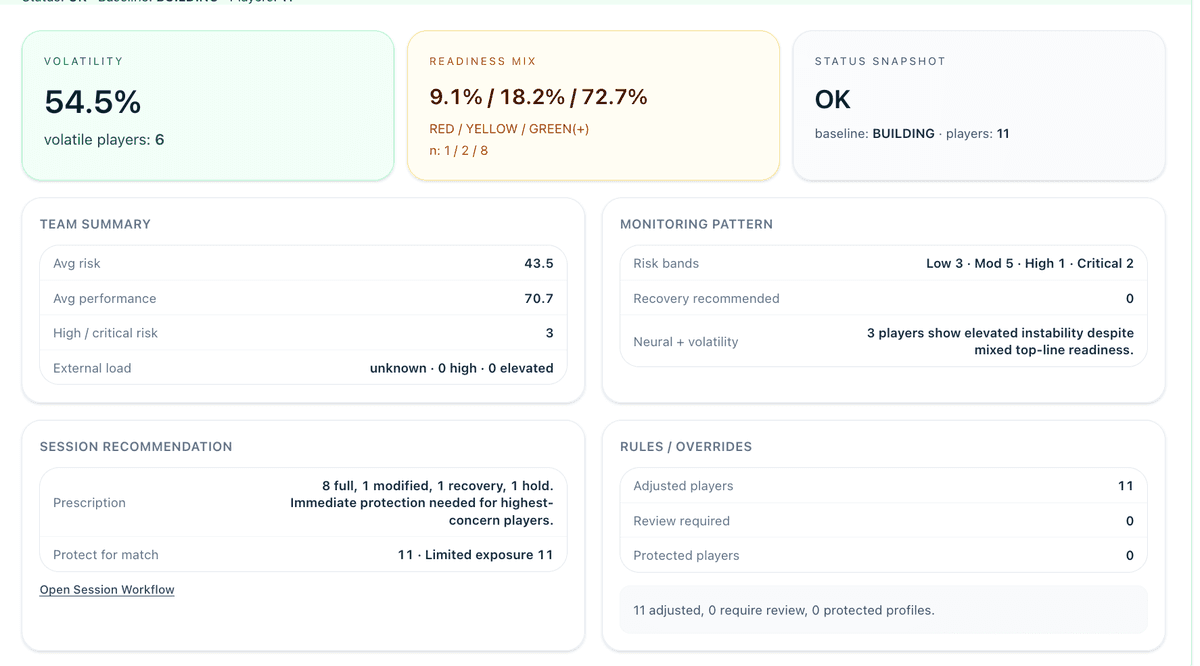This screenshot has height=666, width=1200.
Task: Select the External load row
Action: (x=303, y=368)
